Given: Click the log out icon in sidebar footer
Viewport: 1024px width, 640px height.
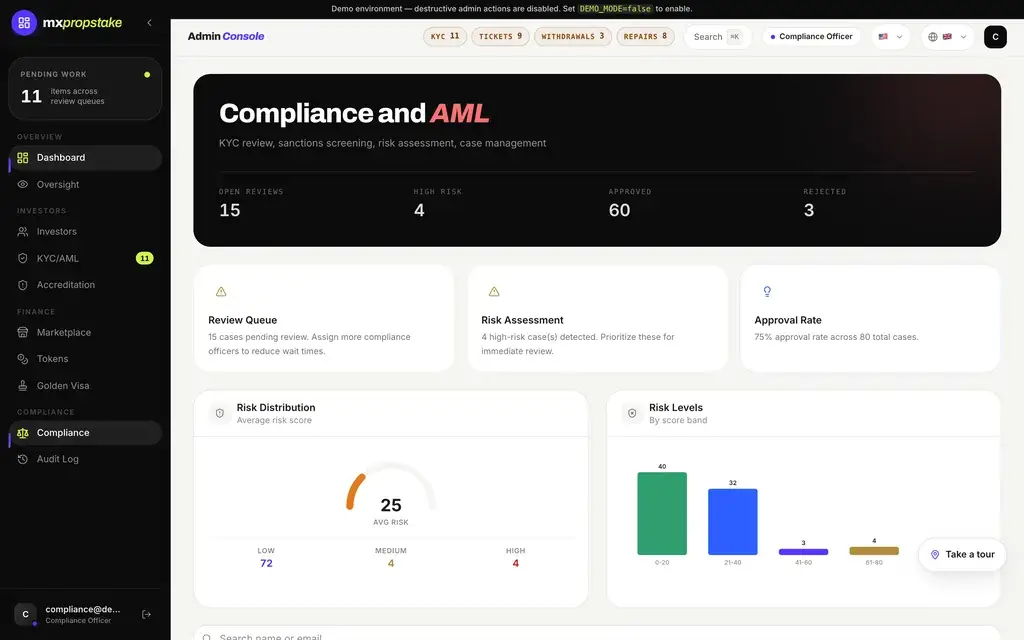Looking at the screenshot, I should pyautogui.click(x=146, y=615).
